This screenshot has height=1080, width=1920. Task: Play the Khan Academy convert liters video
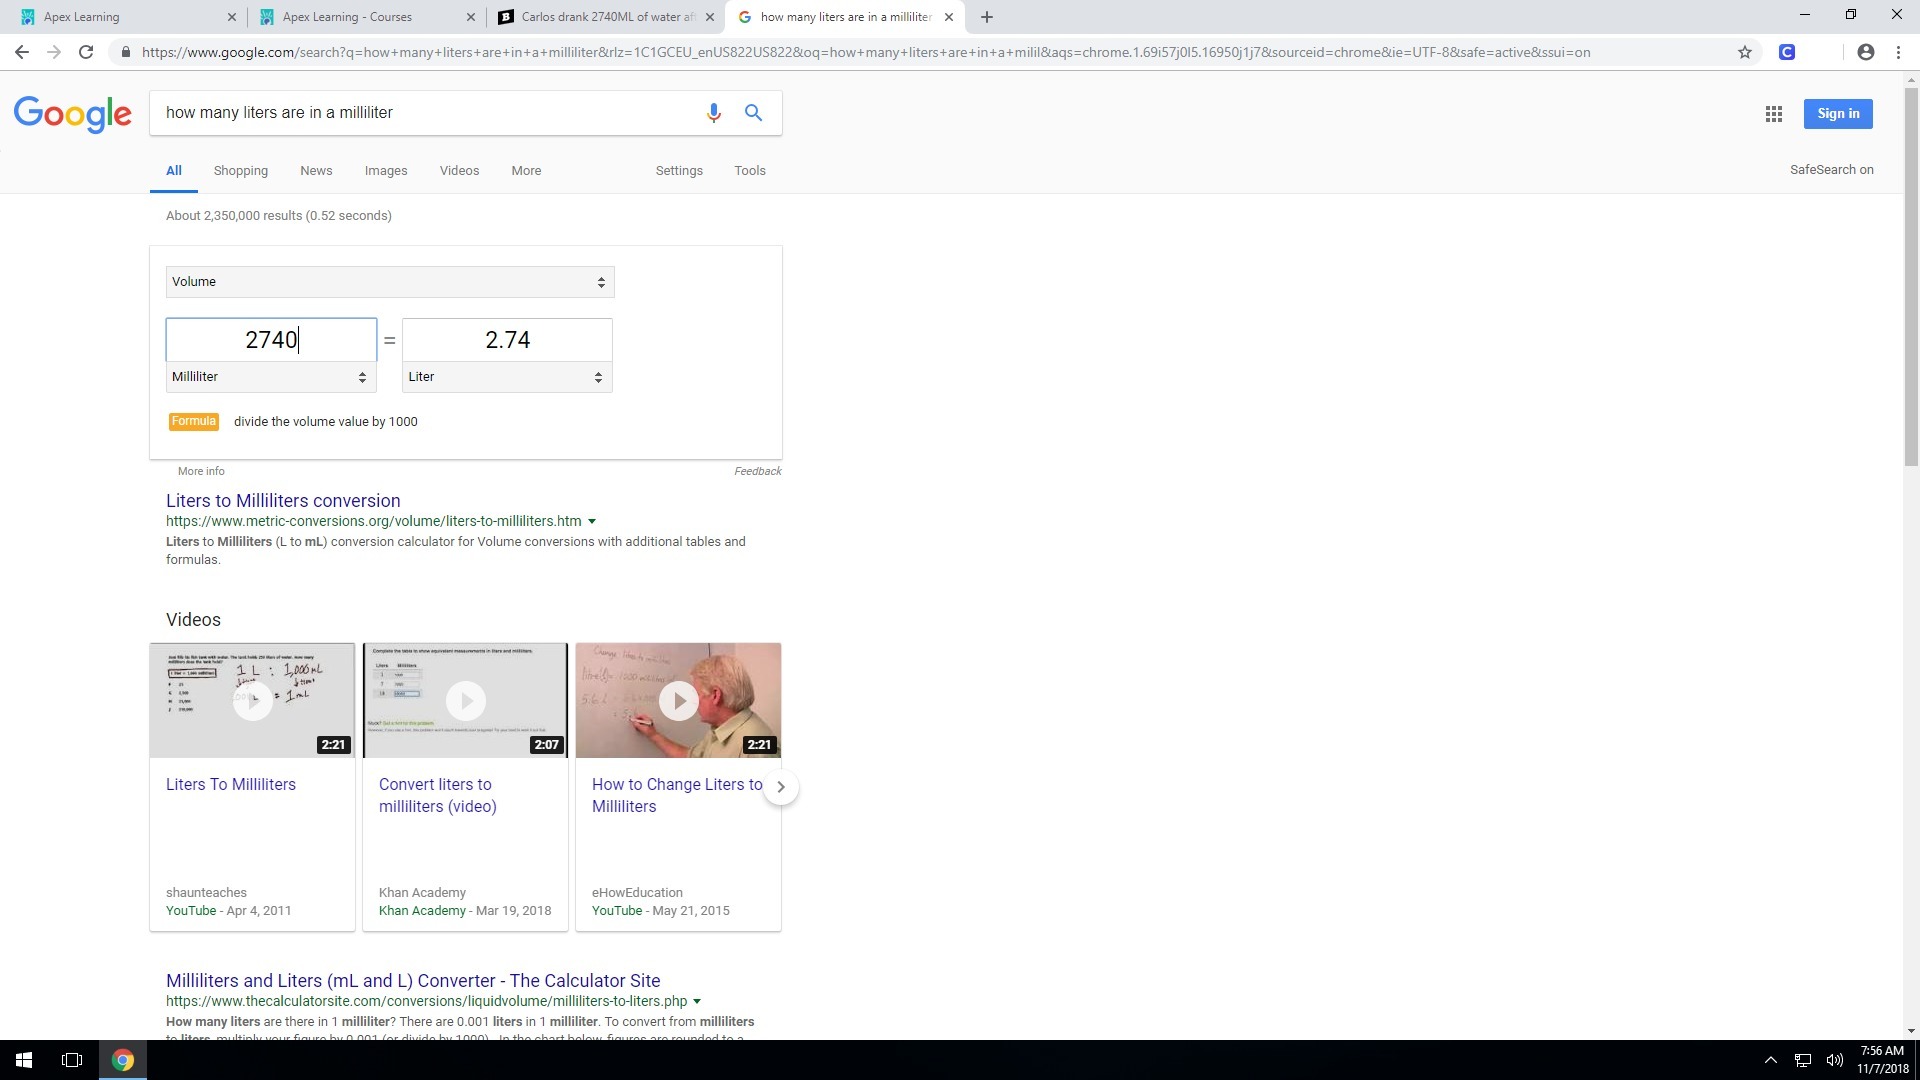click(x=465, y=701)
